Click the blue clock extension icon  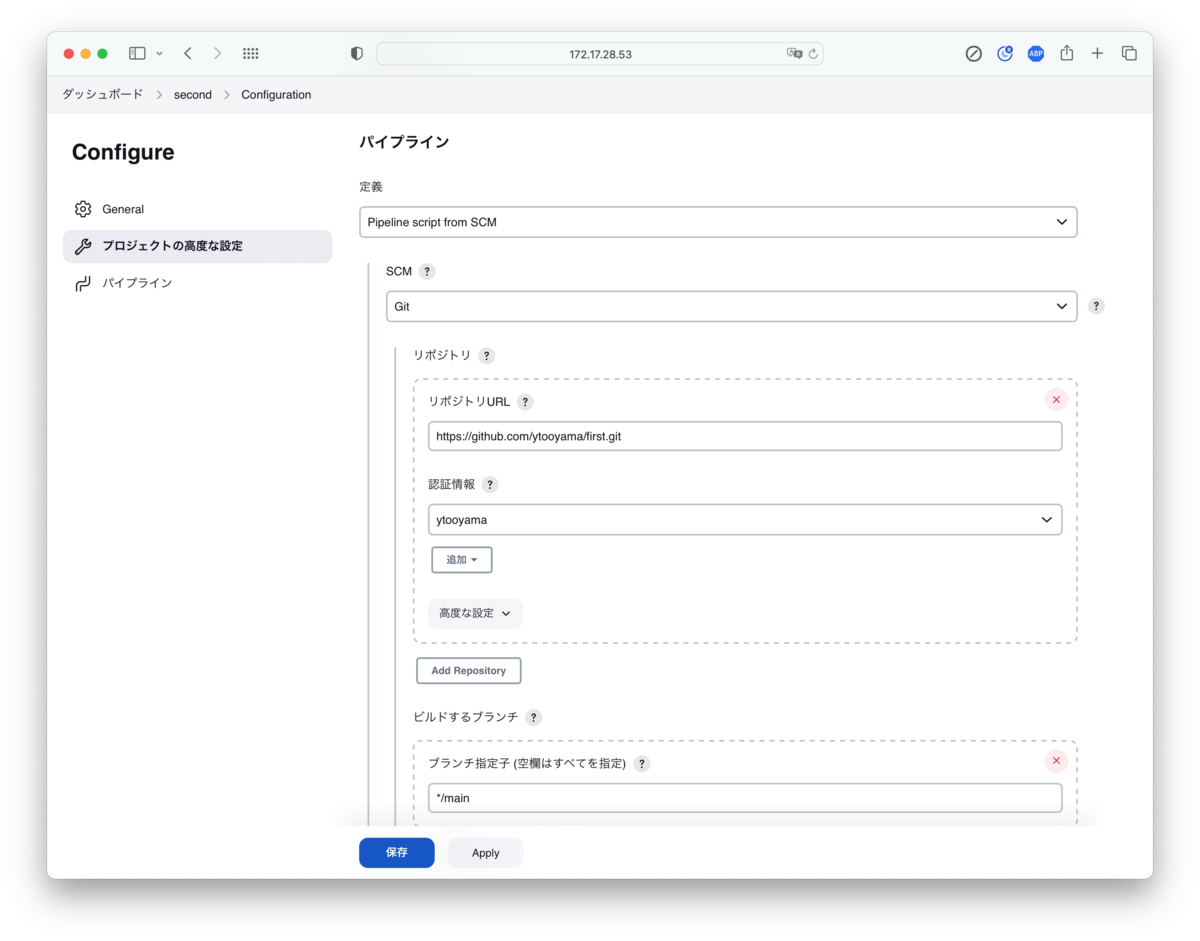tap(1005, 54)
